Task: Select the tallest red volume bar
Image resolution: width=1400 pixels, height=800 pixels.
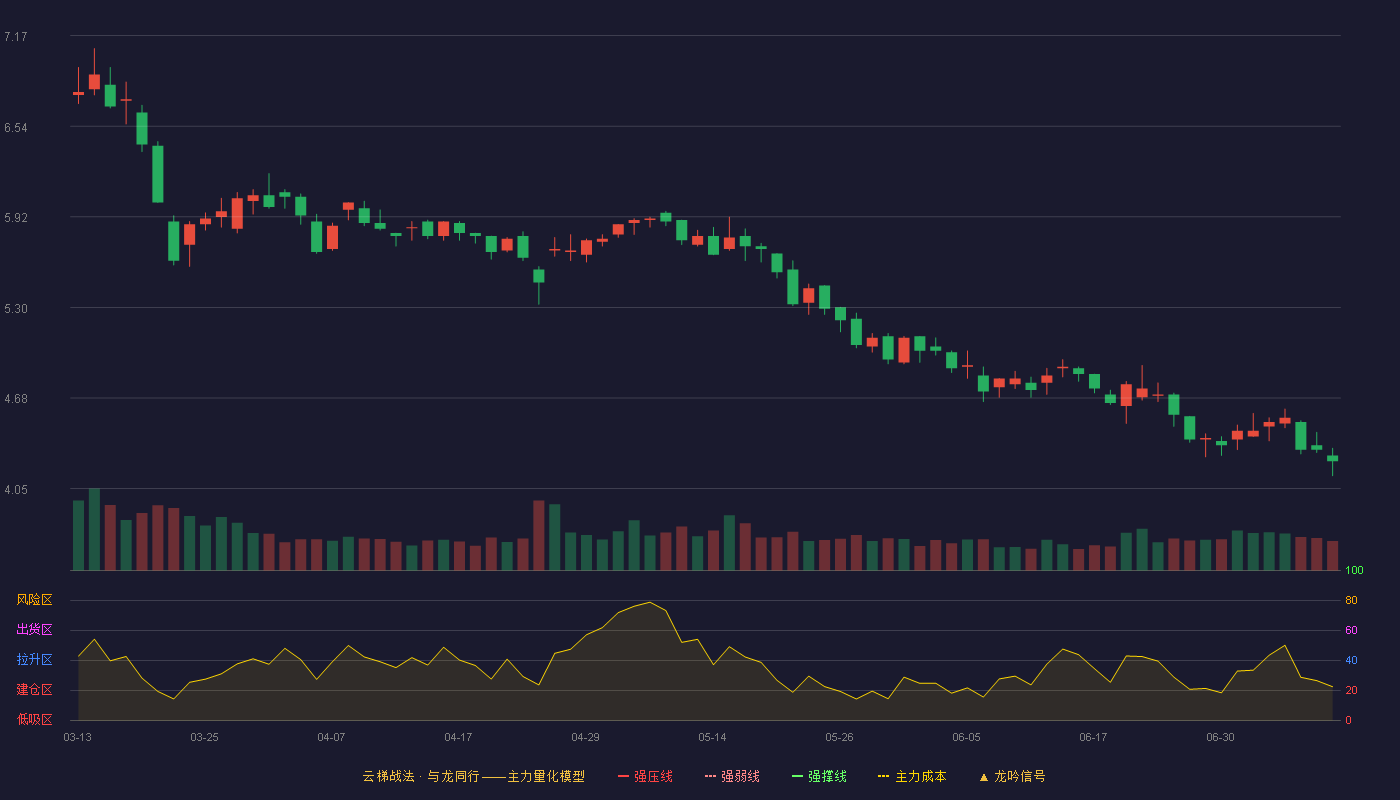Action: pos(539,536)
